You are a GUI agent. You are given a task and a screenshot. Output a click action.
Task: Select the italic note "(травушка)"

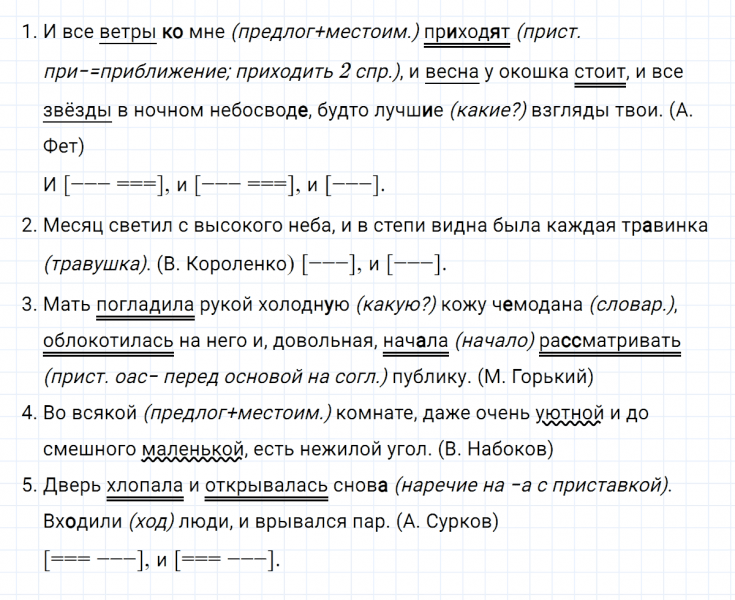[x=97, y=265]
